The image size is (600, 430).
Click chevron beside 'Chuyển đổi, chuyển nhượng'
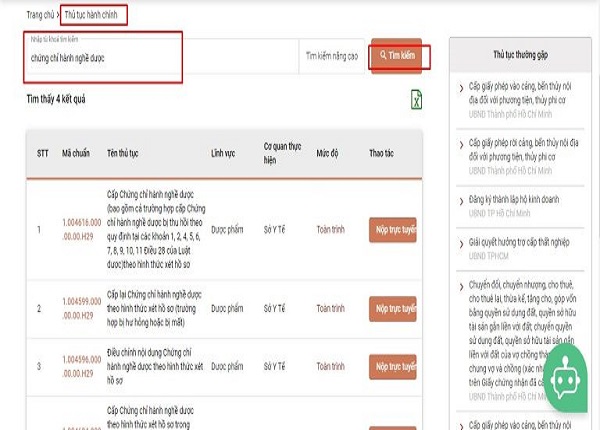coord(461,287)
